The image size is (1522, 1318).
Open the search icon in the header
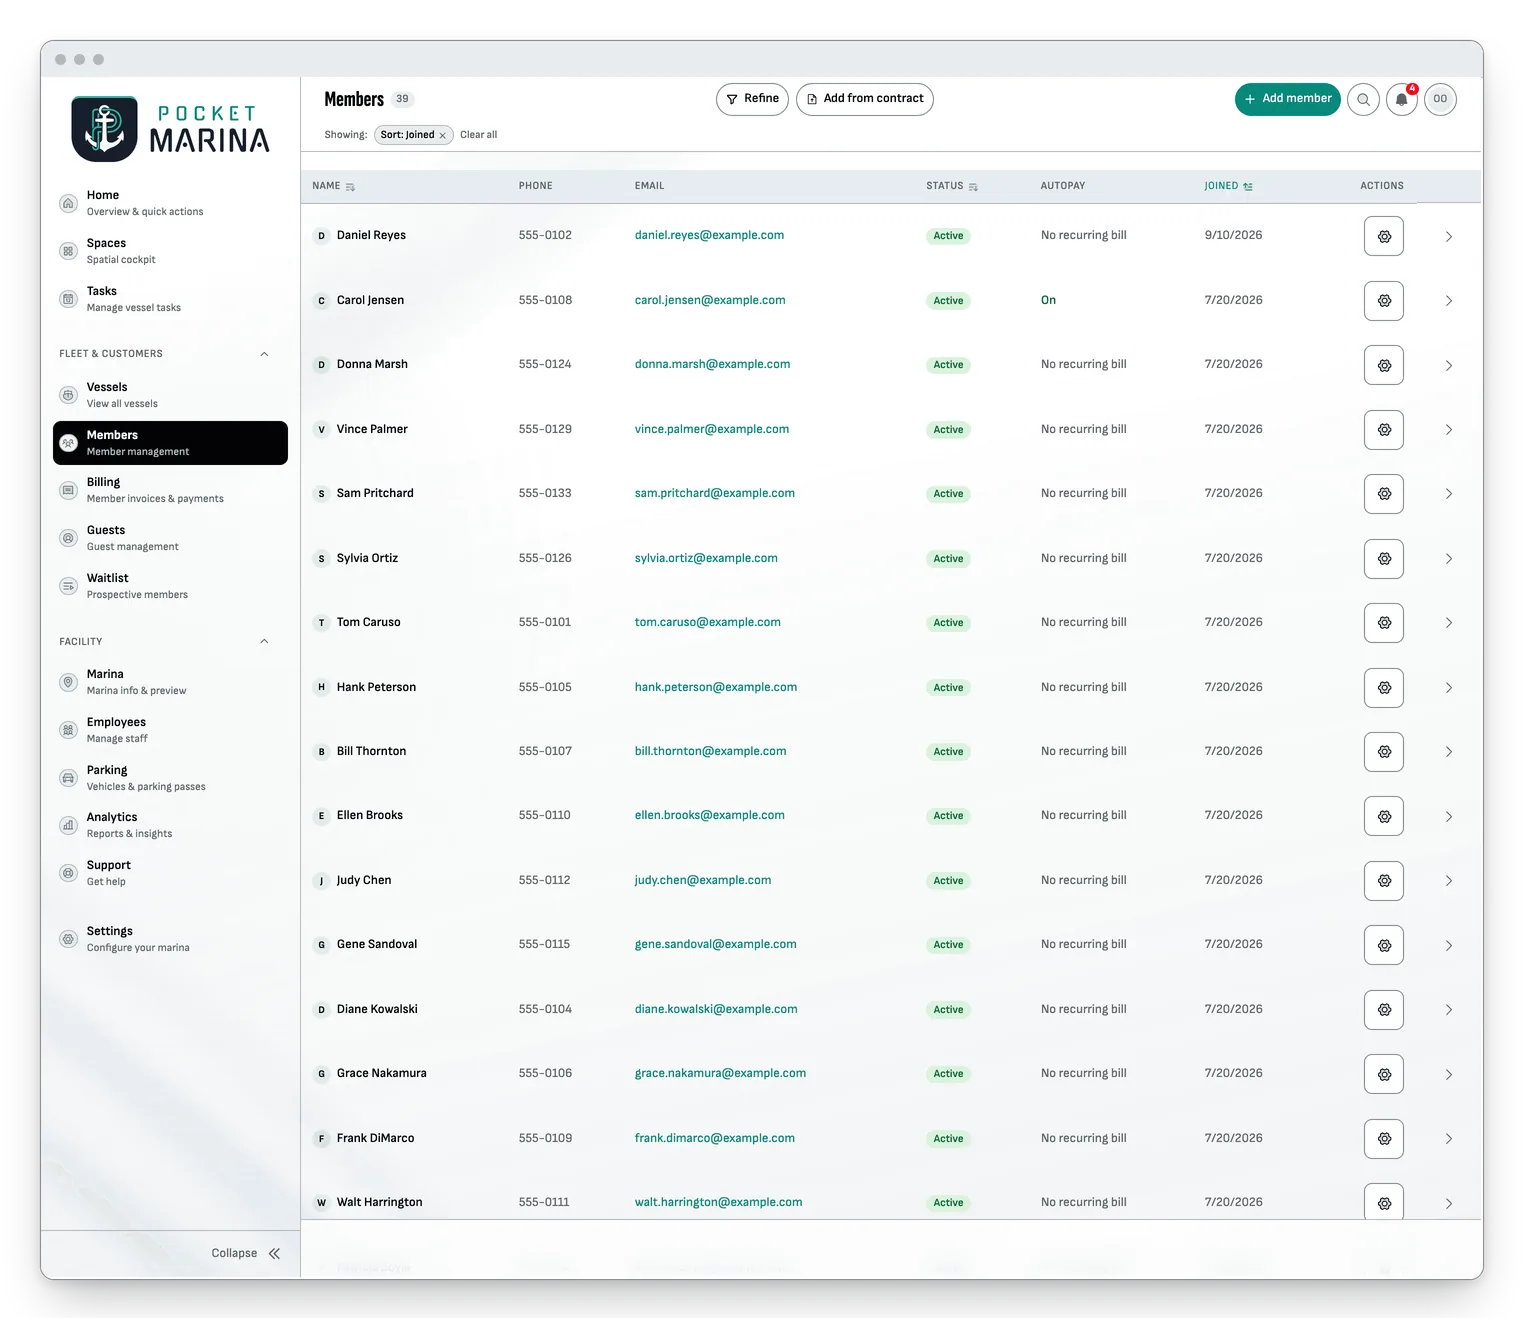coord(1363,99)
